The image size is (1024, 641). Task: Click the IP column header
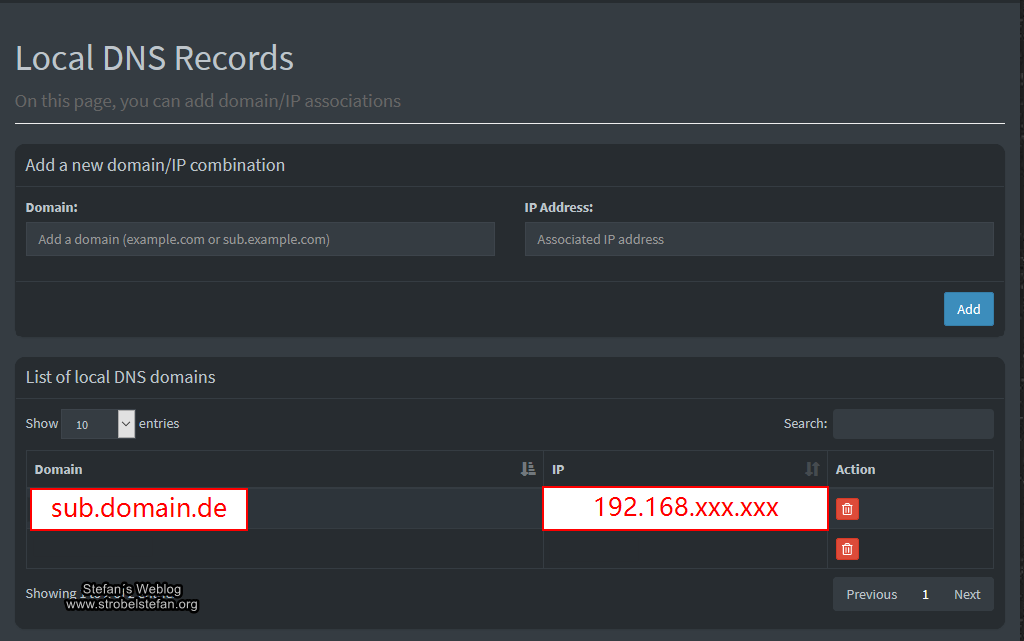coord(556,469)
